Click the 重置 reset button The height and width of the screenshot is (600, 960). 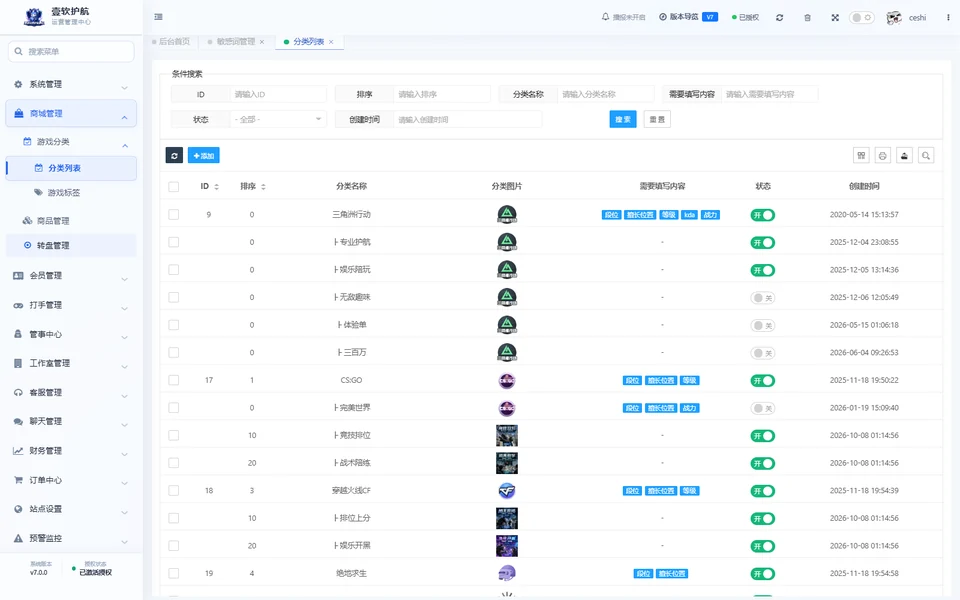658,119
